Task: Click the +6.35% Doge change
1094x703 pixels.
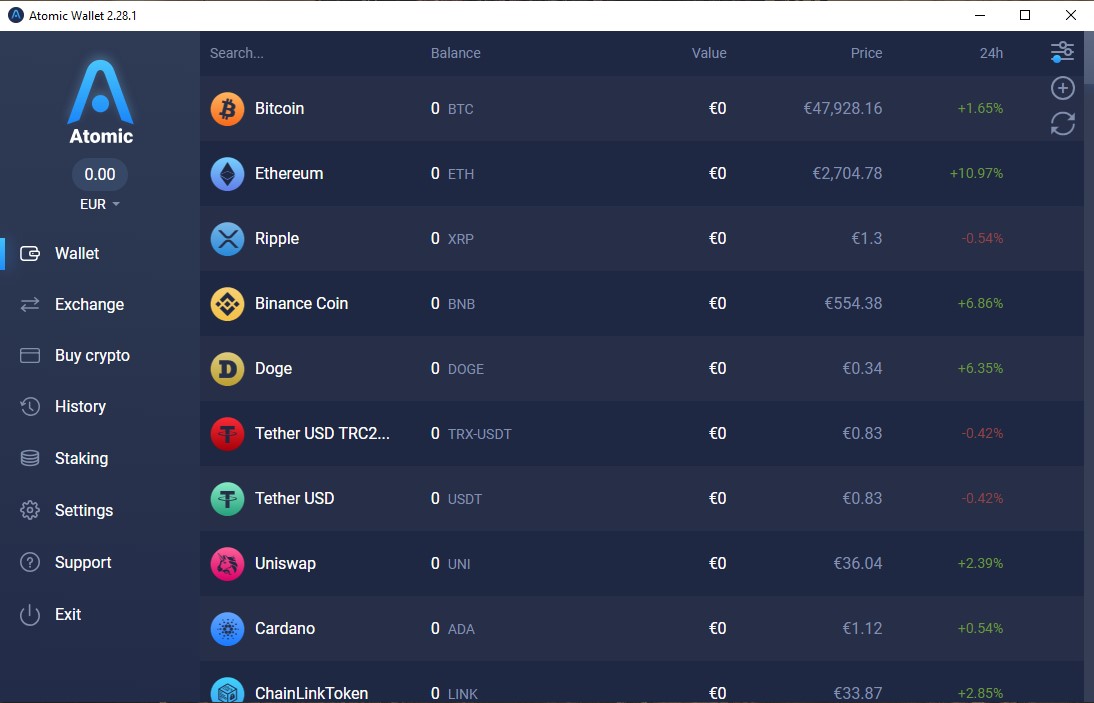Action: [980, 368]
